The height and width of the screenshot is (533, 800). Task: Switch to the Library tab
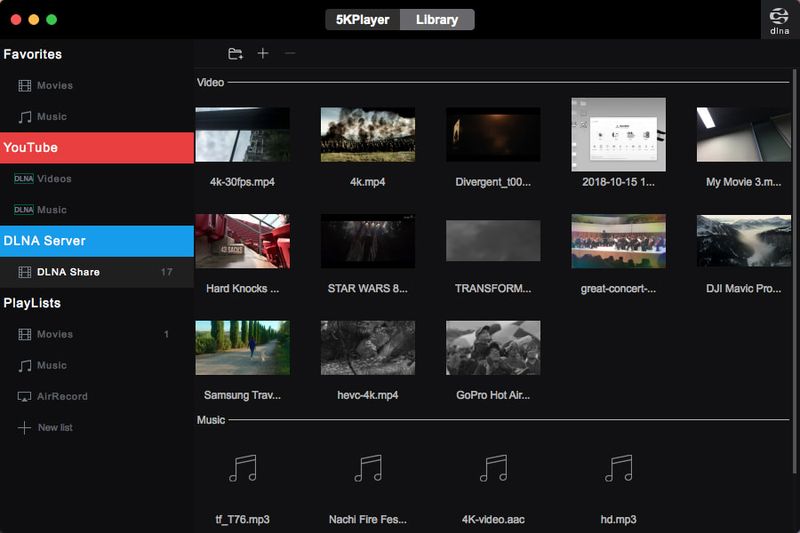pos(437,19)
